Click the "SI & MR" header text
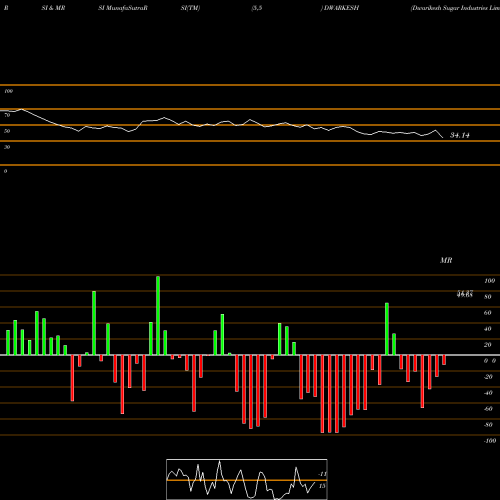 53,8
